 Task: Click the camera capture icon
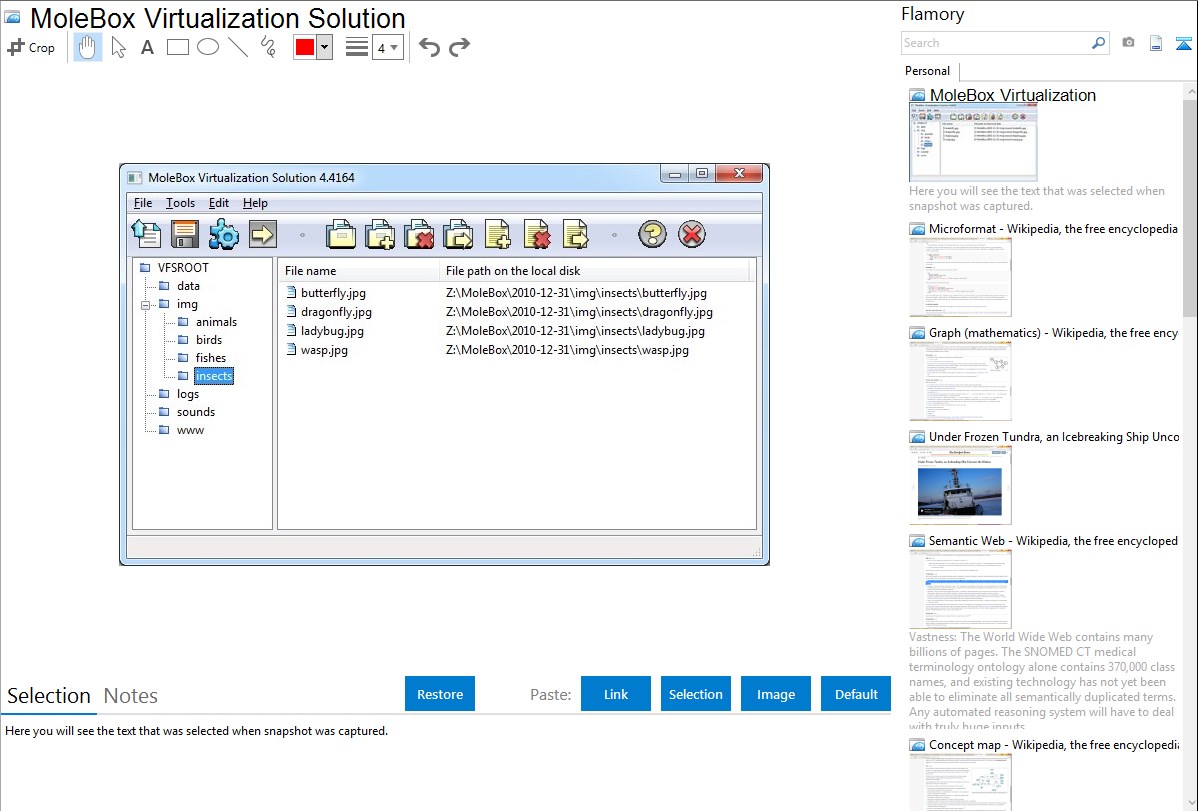(x=1128, y=43)
